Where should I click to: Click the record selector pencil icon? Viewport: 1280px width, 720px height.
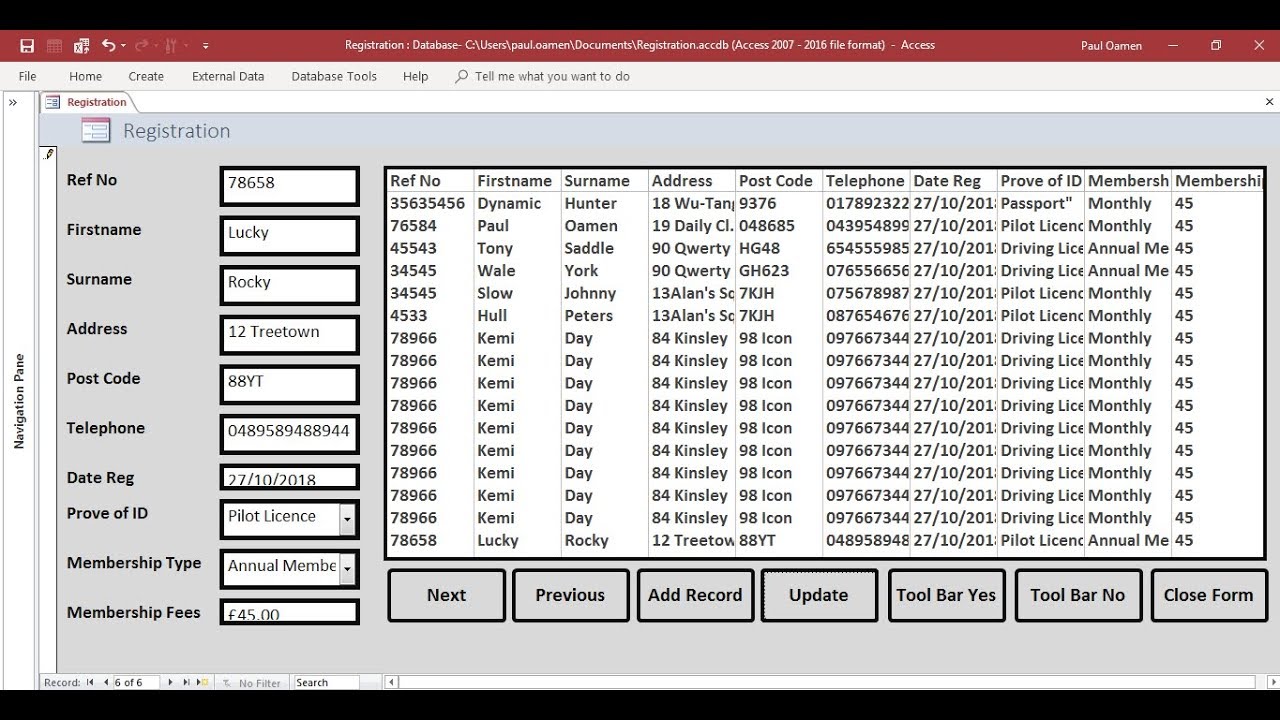click(48, 154)
